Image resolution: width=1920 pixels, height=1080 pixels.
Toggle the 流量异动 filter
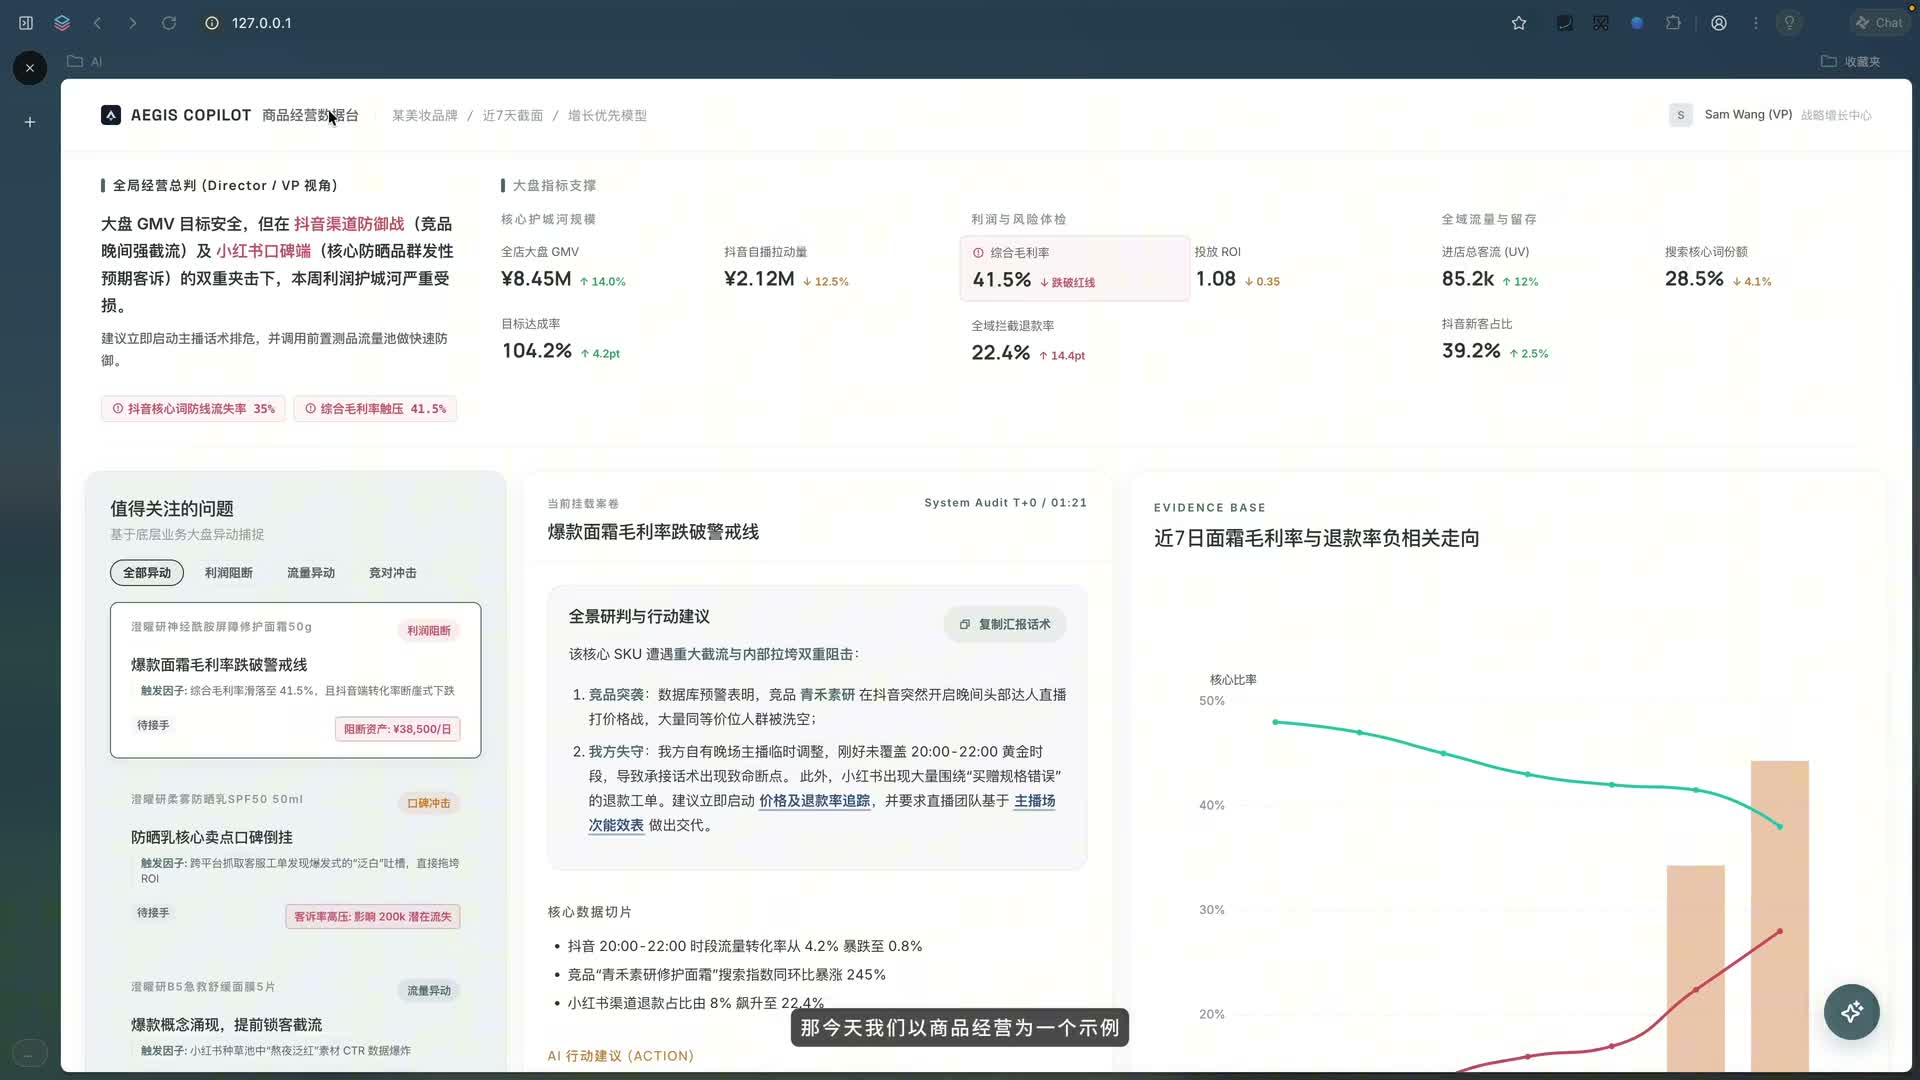click(x=310, y=573)
